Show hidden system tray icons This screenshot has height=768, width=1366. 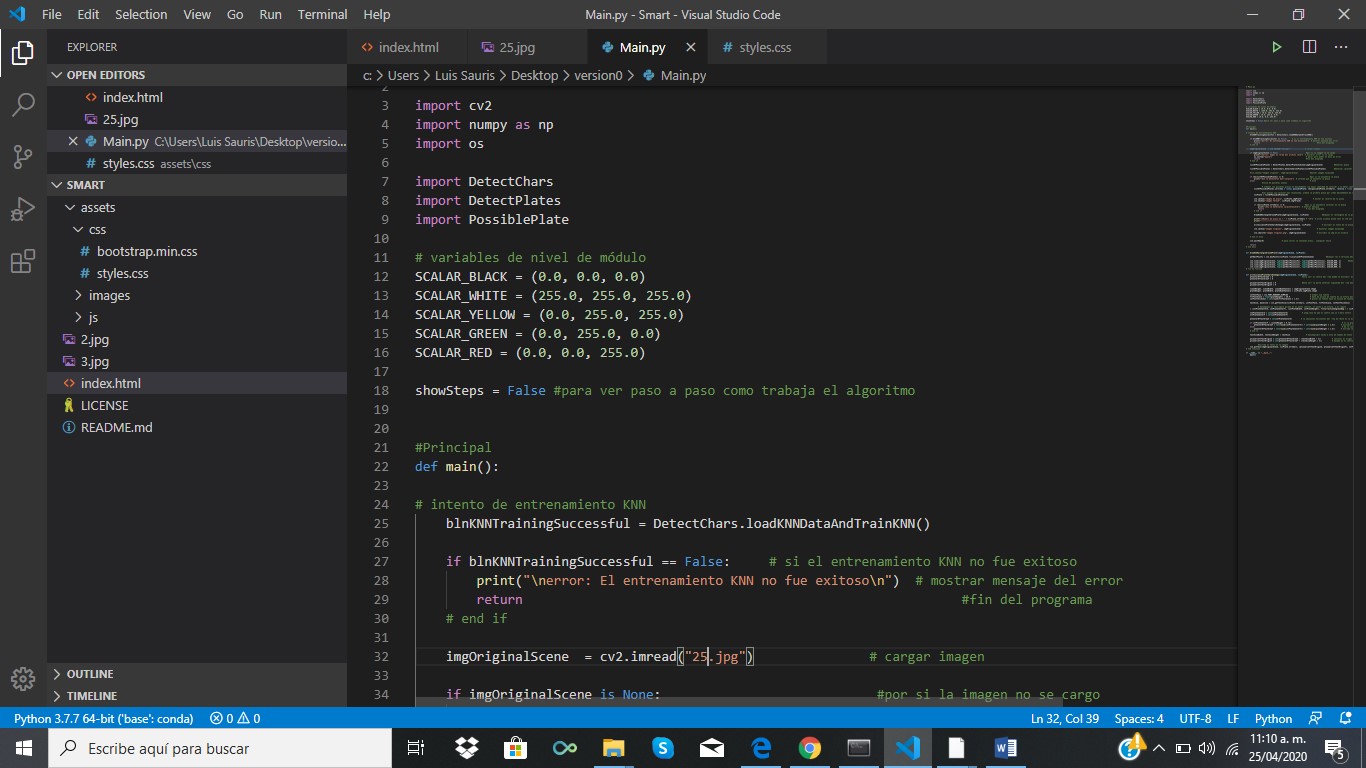click(x=1159, y=748)
